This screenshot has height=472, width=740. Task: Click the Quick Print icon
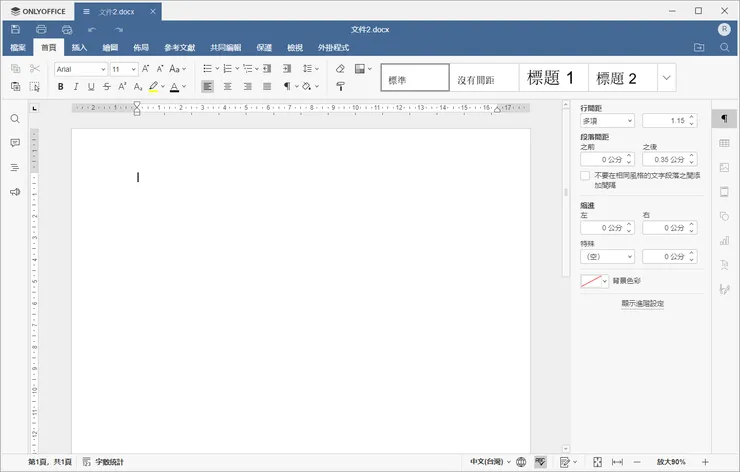click(x=67, y=30)
